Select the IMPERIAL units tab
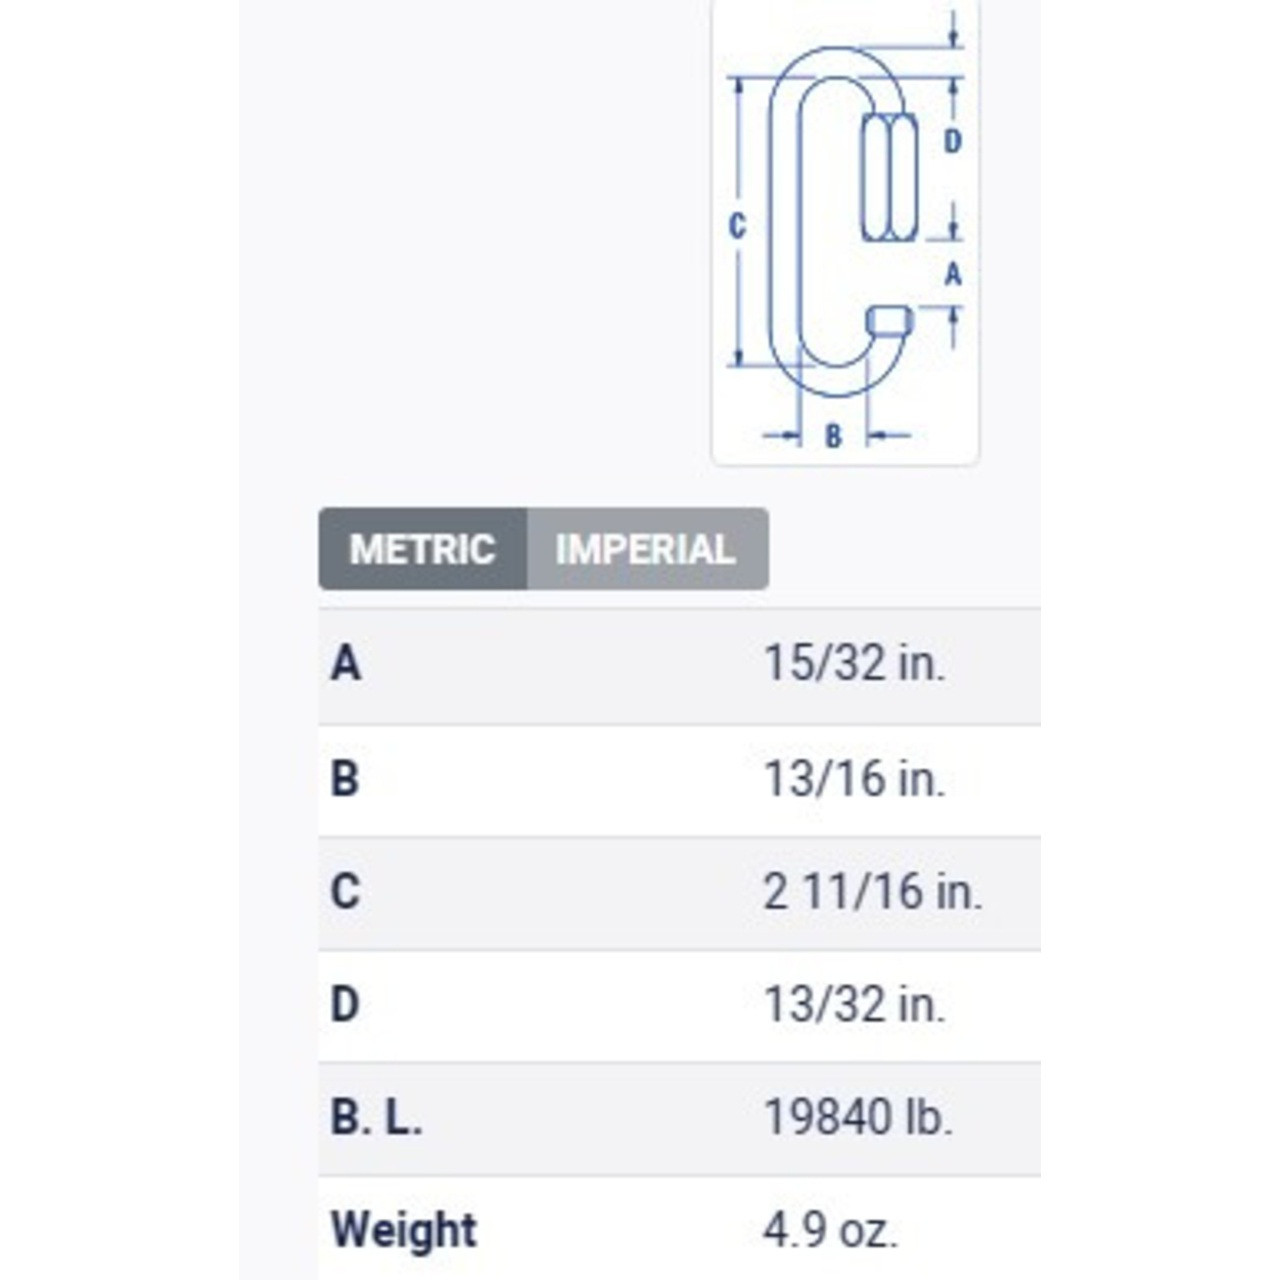 pos(647,549)
